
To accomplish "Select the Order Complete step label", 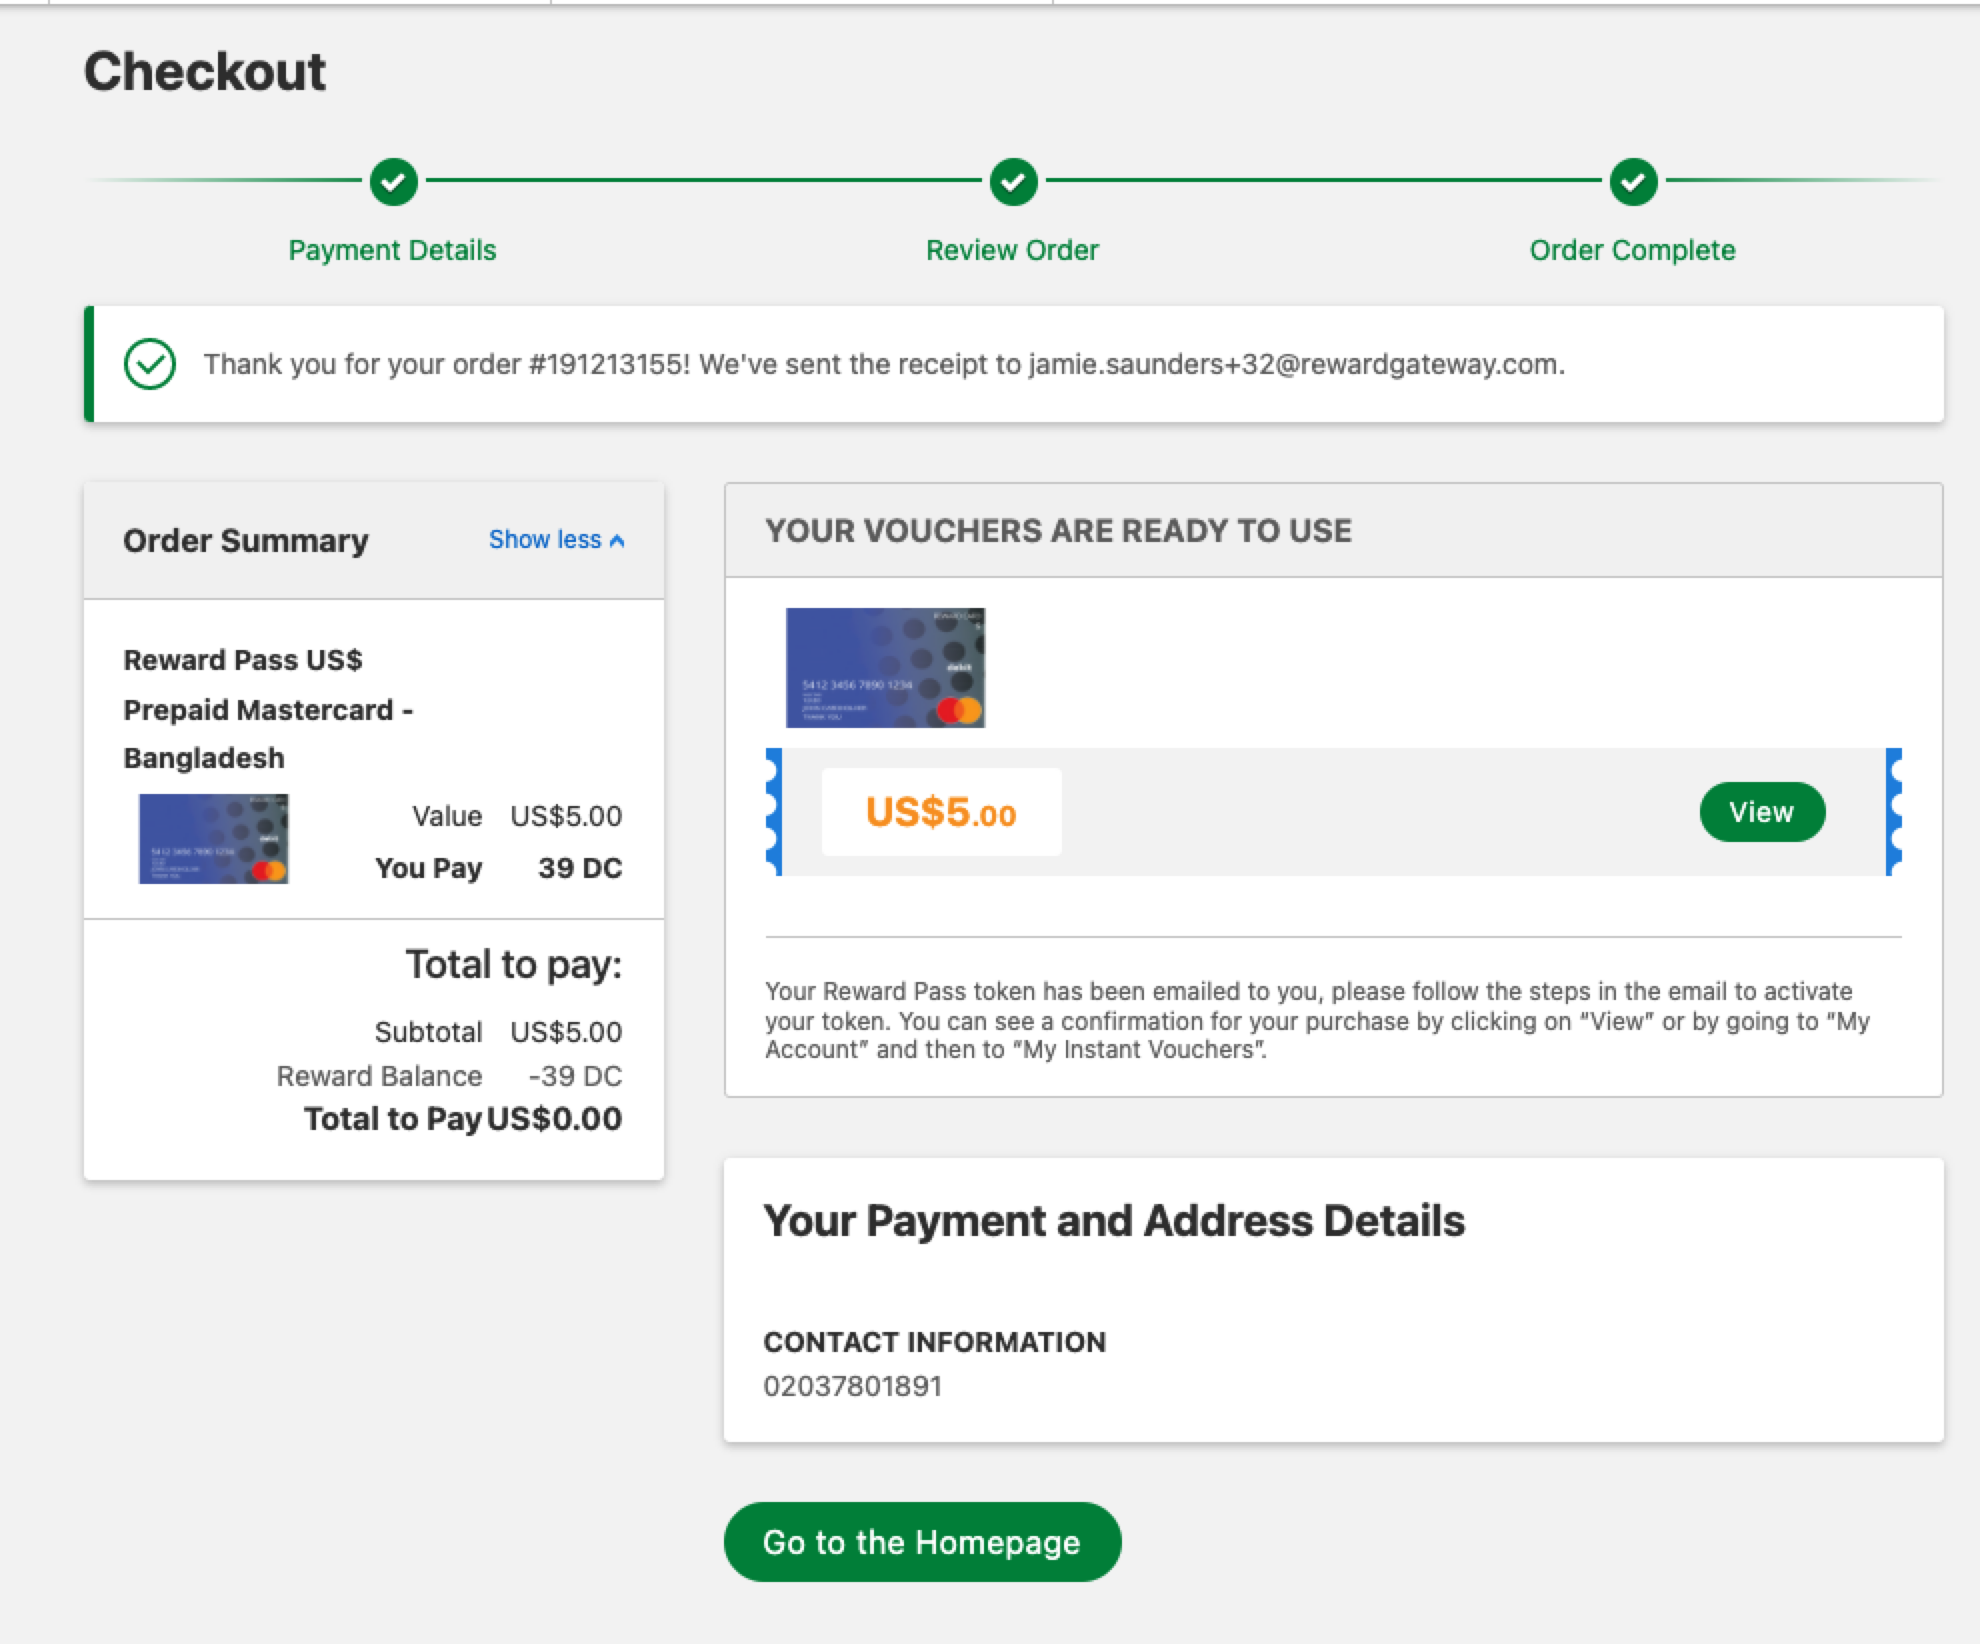I will 1632,250.
